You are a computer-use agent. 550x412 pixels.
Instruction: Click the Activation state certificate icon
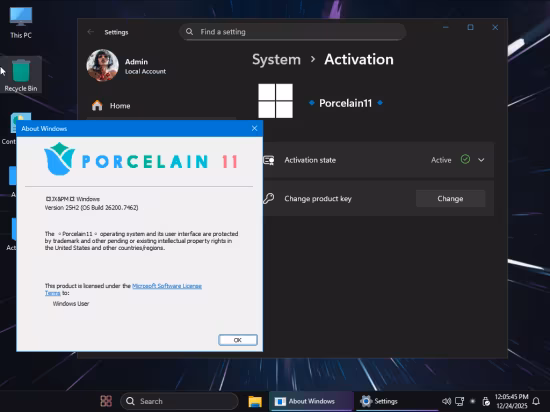pos(269,160)
